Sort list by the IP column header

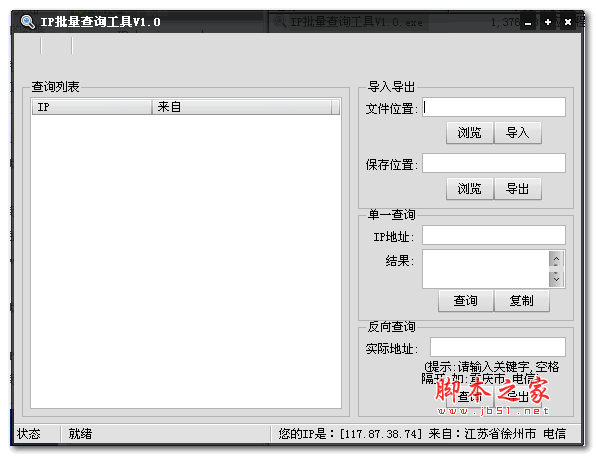tap(92, 107)
